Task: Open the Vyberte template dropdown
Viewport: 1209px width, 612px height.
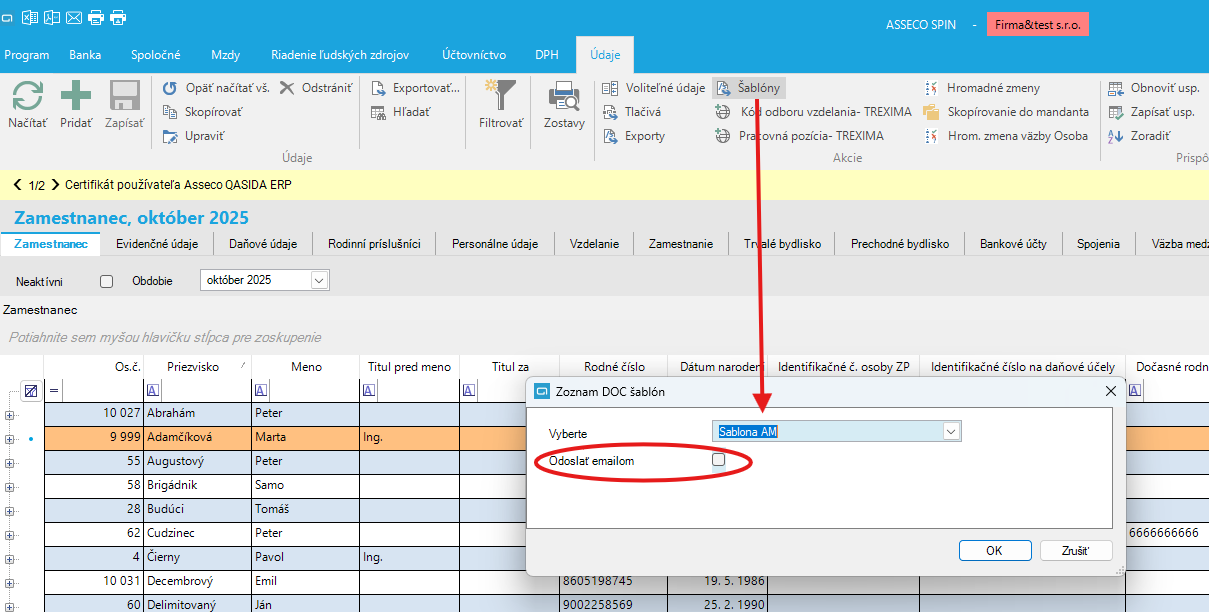Action: pyautogui.click(x=951, y=431)
